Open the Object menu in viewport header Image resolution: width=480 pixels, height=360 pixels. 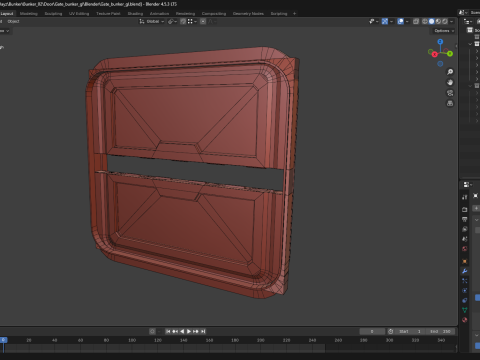[13, 21]
